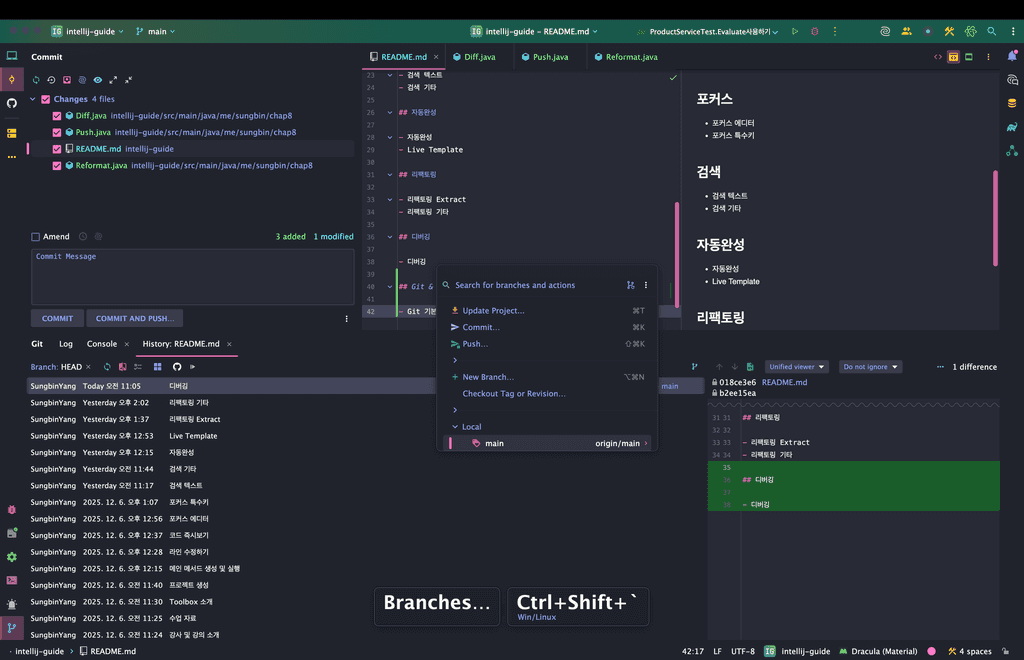The height and width of the screenshot is (660, 1024).
Task: Open the Unified viewer dropdown
Action: click(x=796, y=367)
